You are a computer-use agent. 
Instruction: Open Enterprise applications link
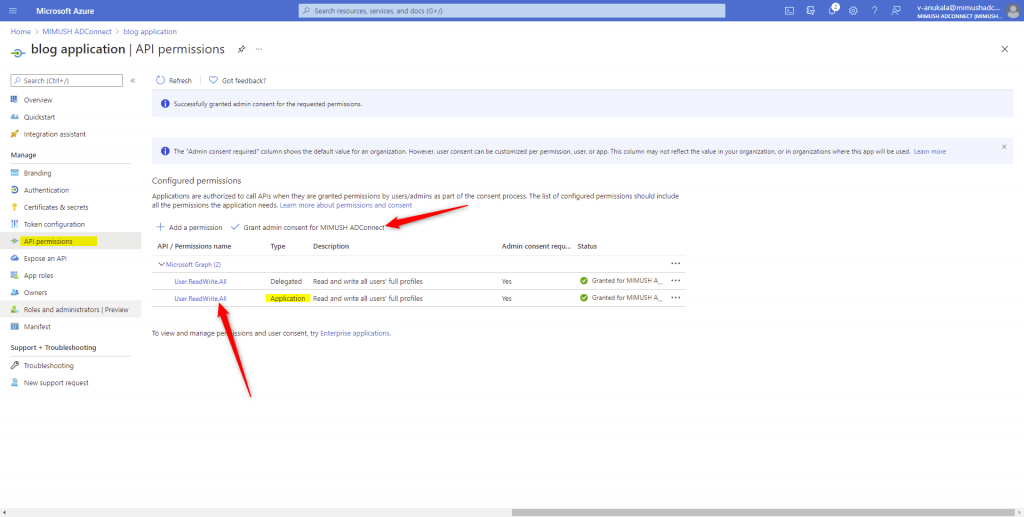tap(355, 333)
